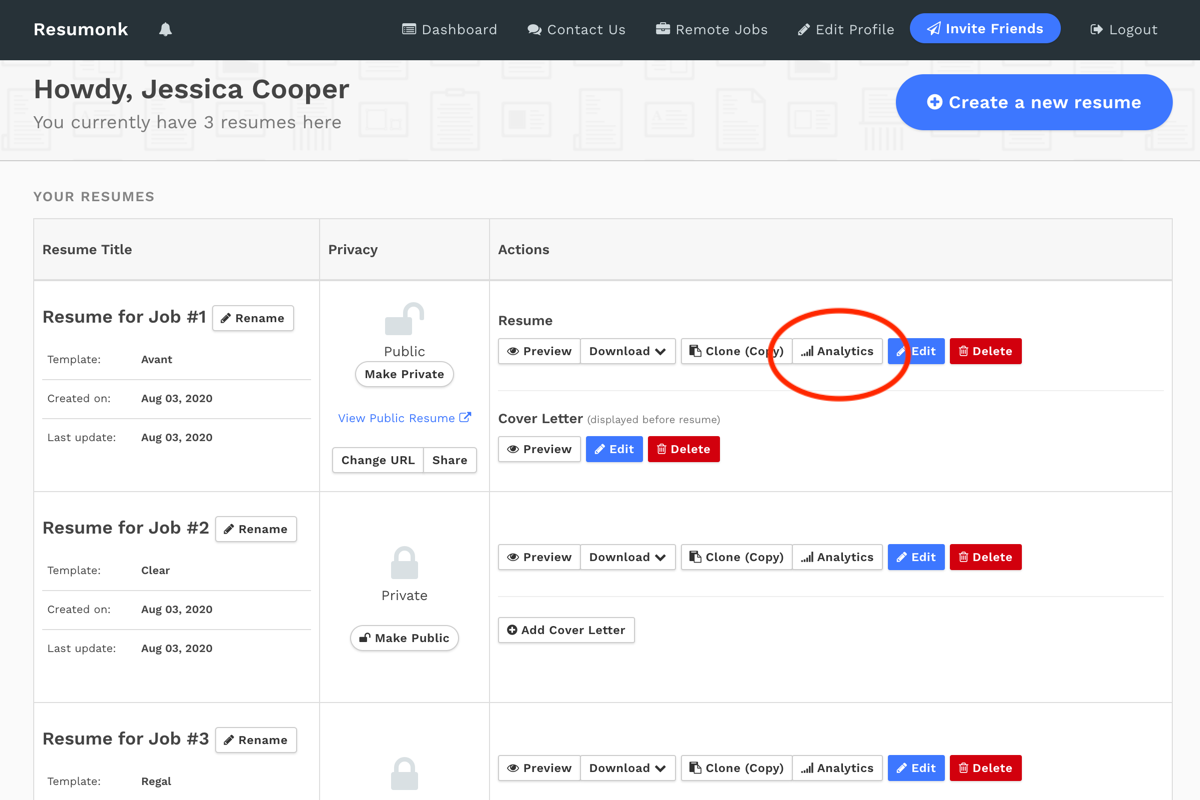Rename Resume for Job #2
Screen dimensions: 1200x800
(x=255, y=529)
